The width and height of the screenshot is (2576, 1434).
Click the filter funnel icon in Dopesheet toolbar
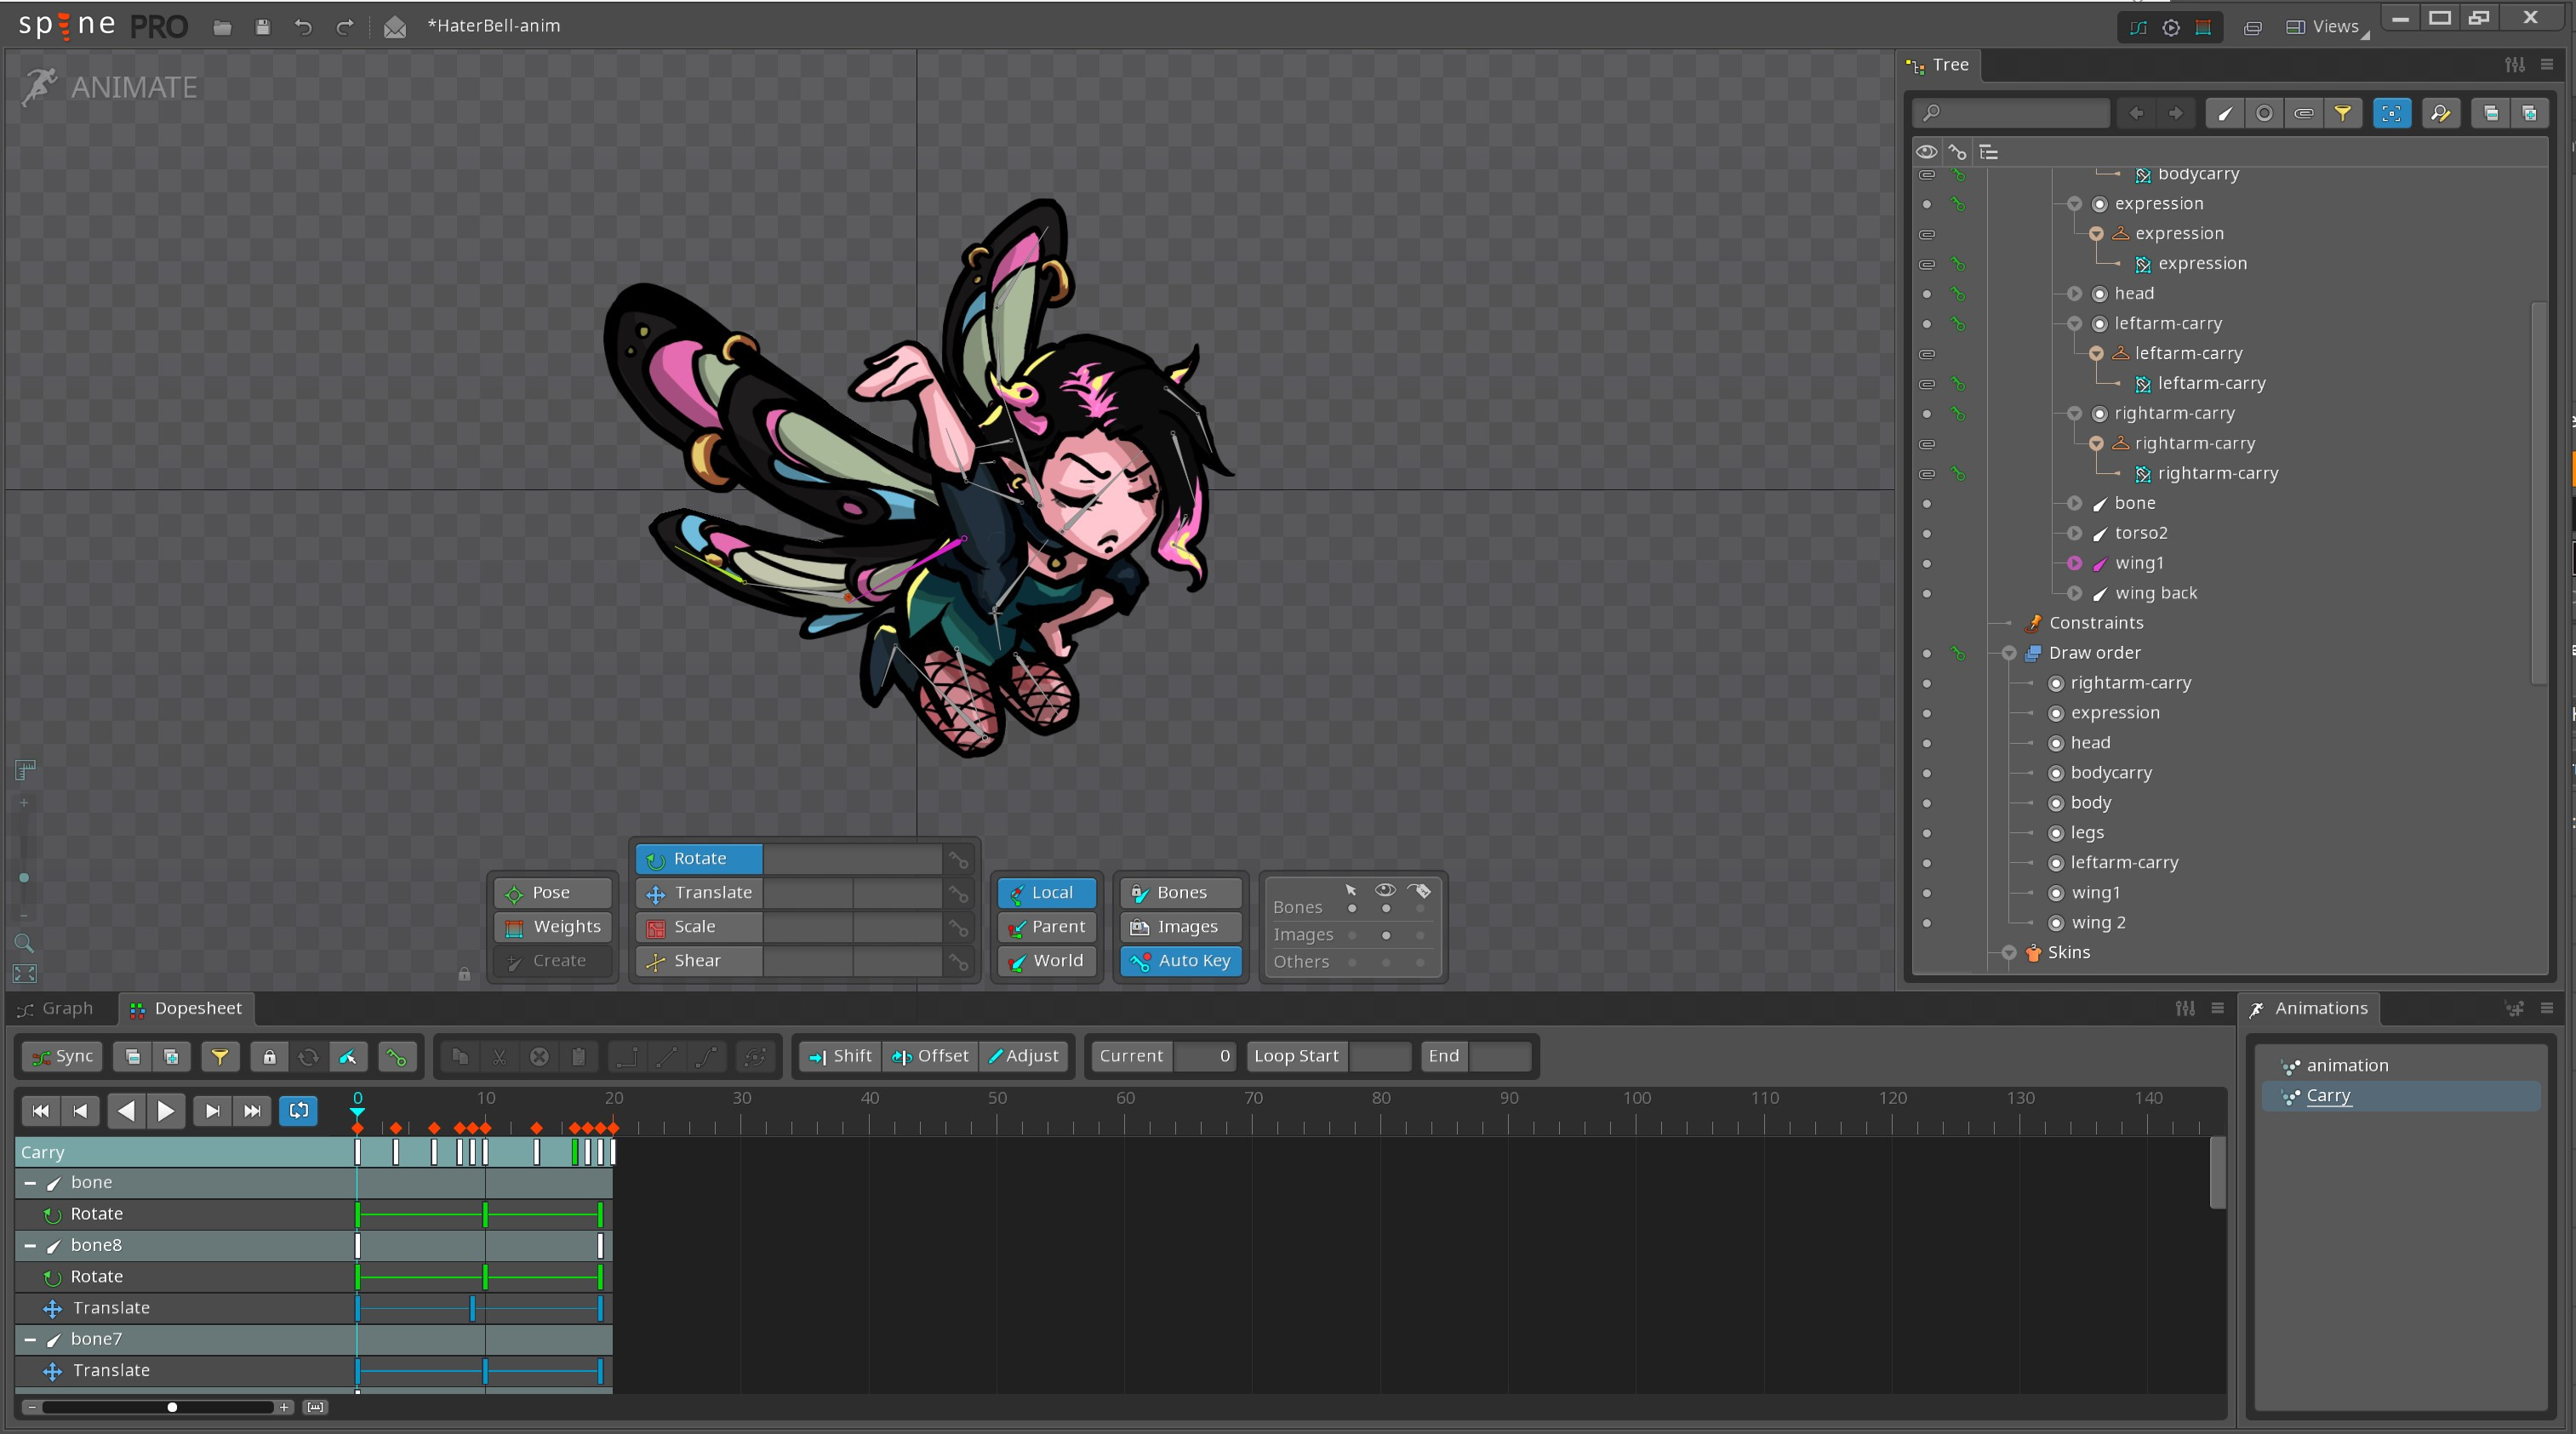221,1056
